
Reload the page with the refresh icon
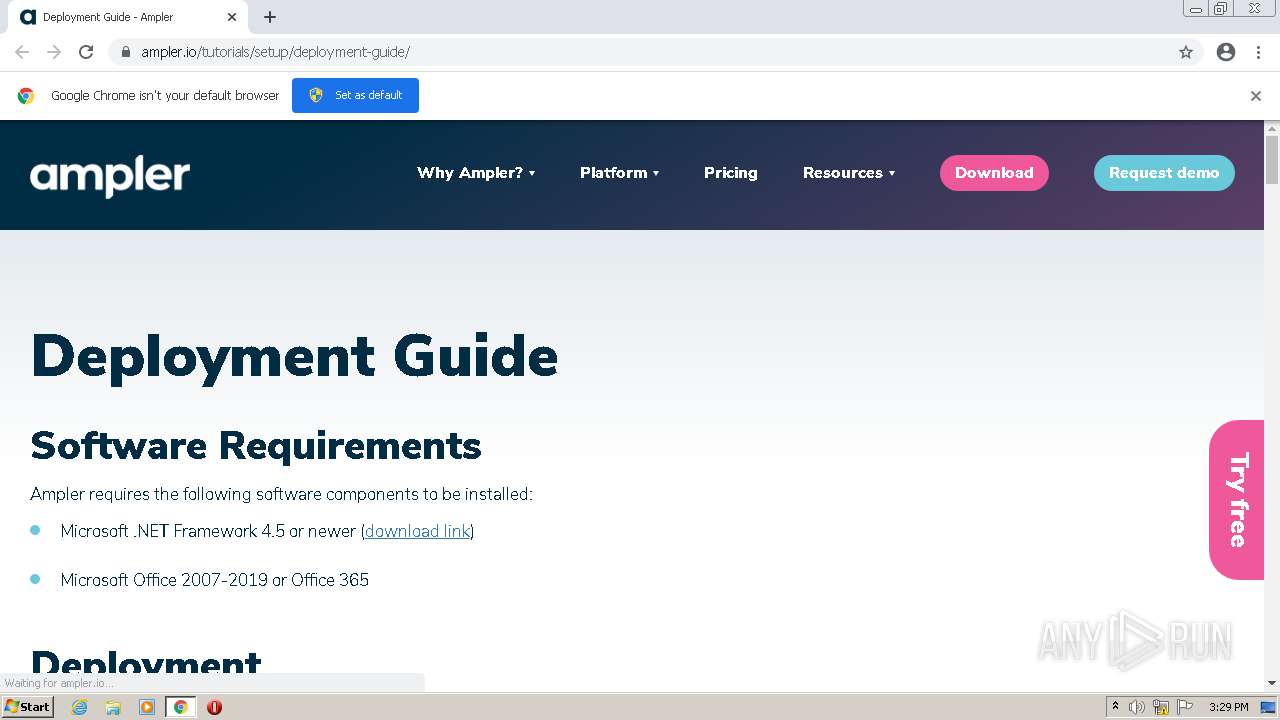tap(86, 52)
